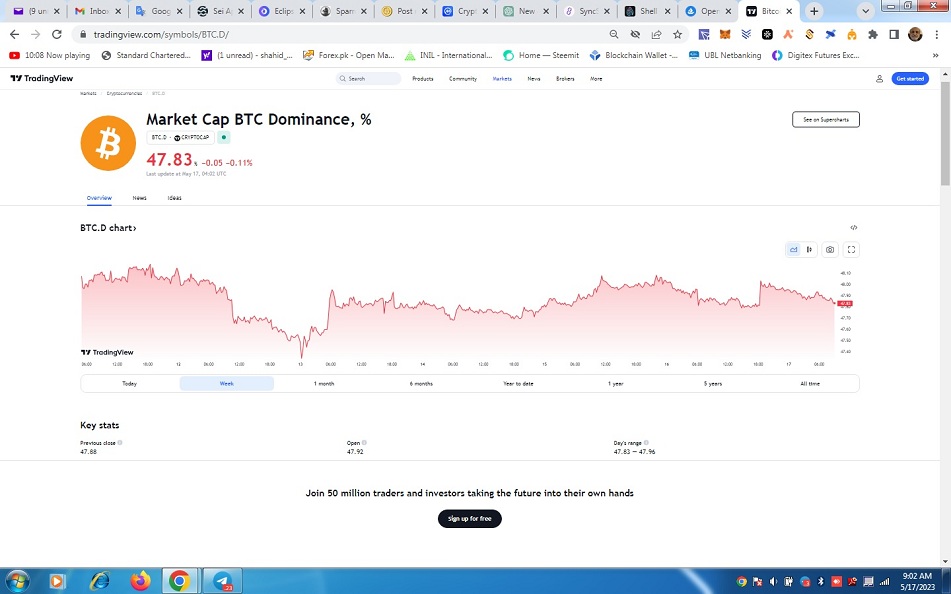Open Telegram from the taskbar

click(222, 581)
